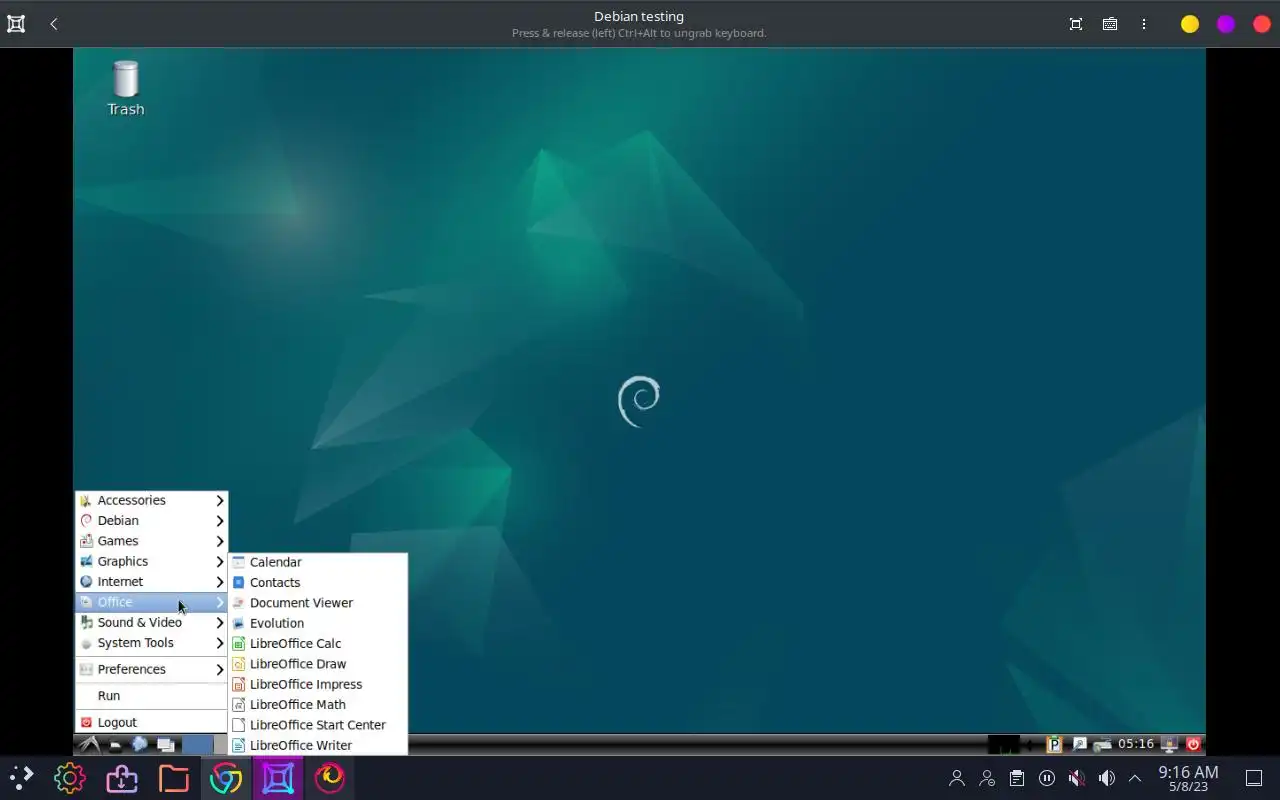
Task: Open Contacts from the Office submenu
Action: click(318, 582)
